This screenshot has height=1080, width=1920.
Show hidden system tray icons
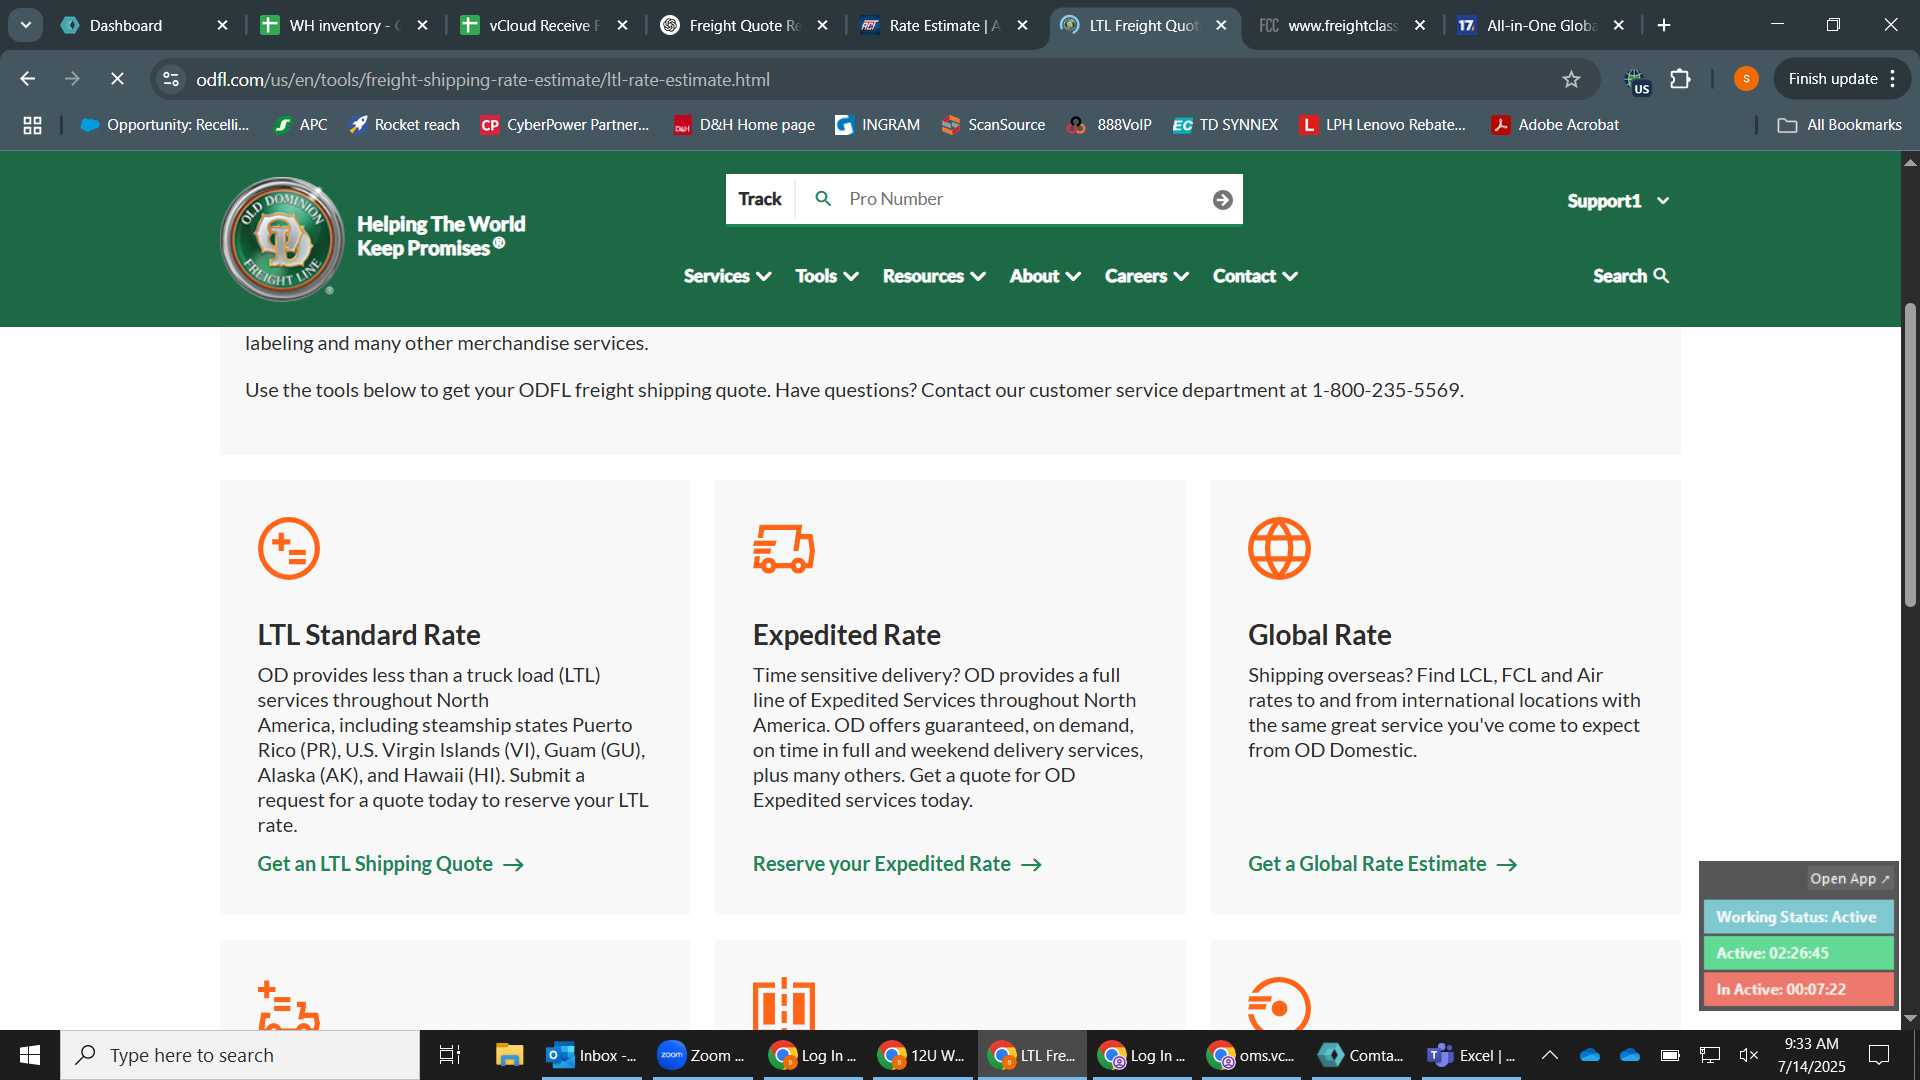1549,1055
